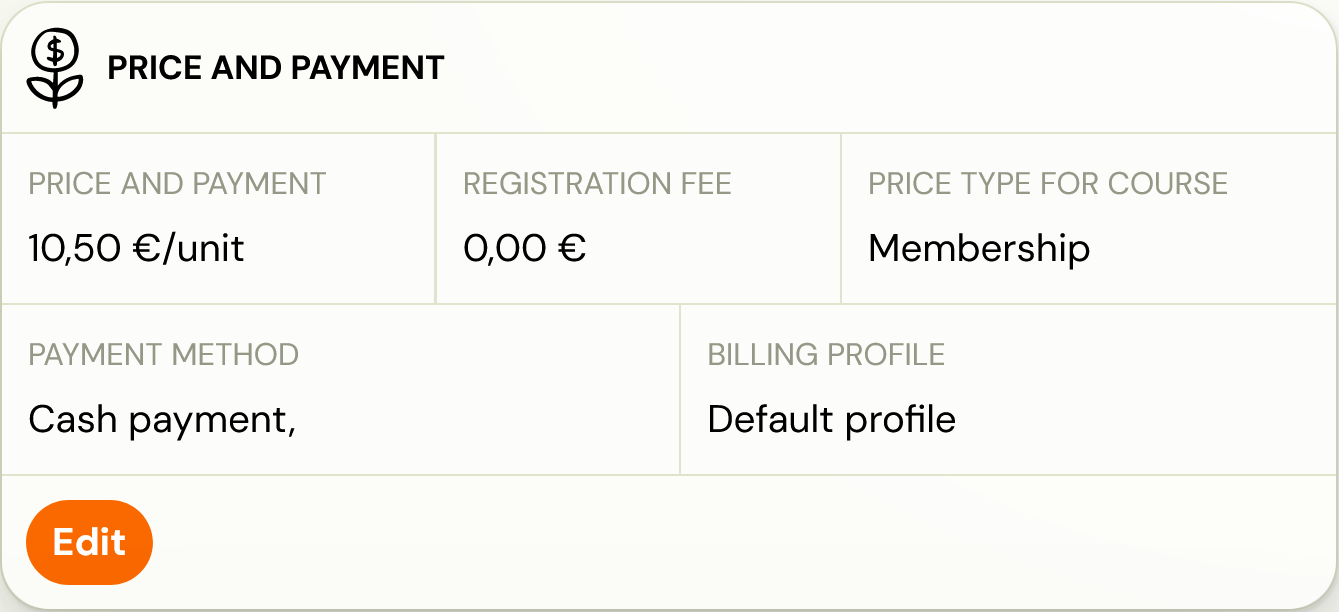Image resolution: width=1339 pixels, height=612 pixels.
Task: Click the PRICE TYPE FOR COURSE label
Action: [1048, 184]
